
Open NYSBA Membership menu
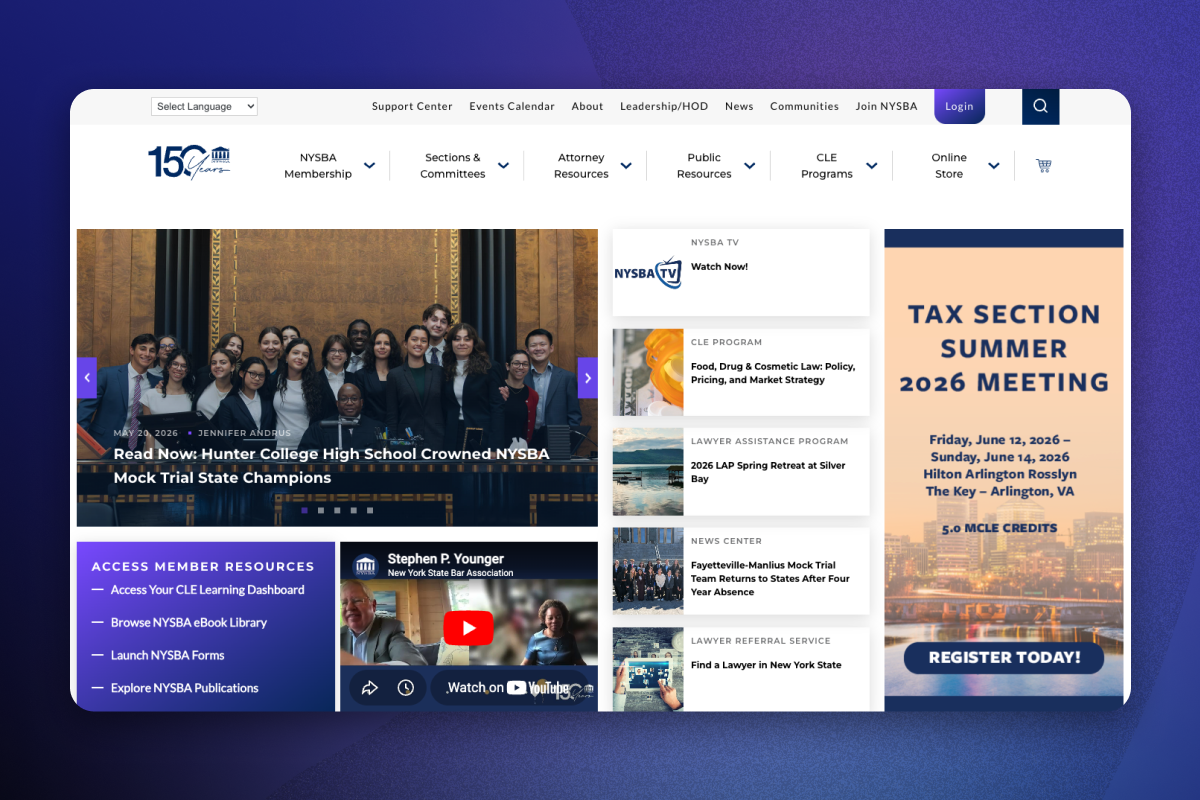[x=318, y=166]
